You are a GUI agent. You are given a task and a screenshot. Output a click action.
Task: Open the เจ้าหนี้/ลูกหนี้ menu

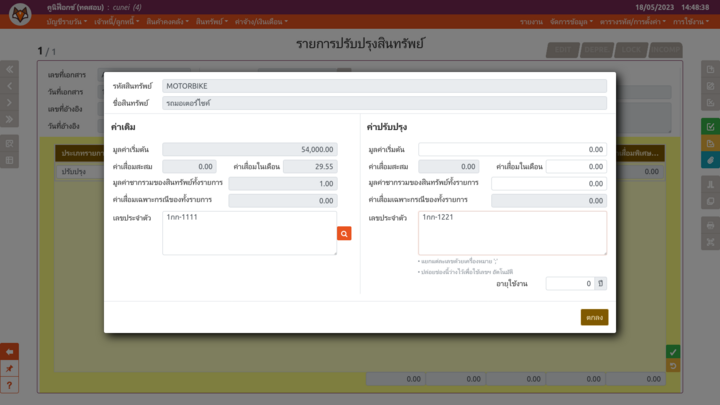117,22
